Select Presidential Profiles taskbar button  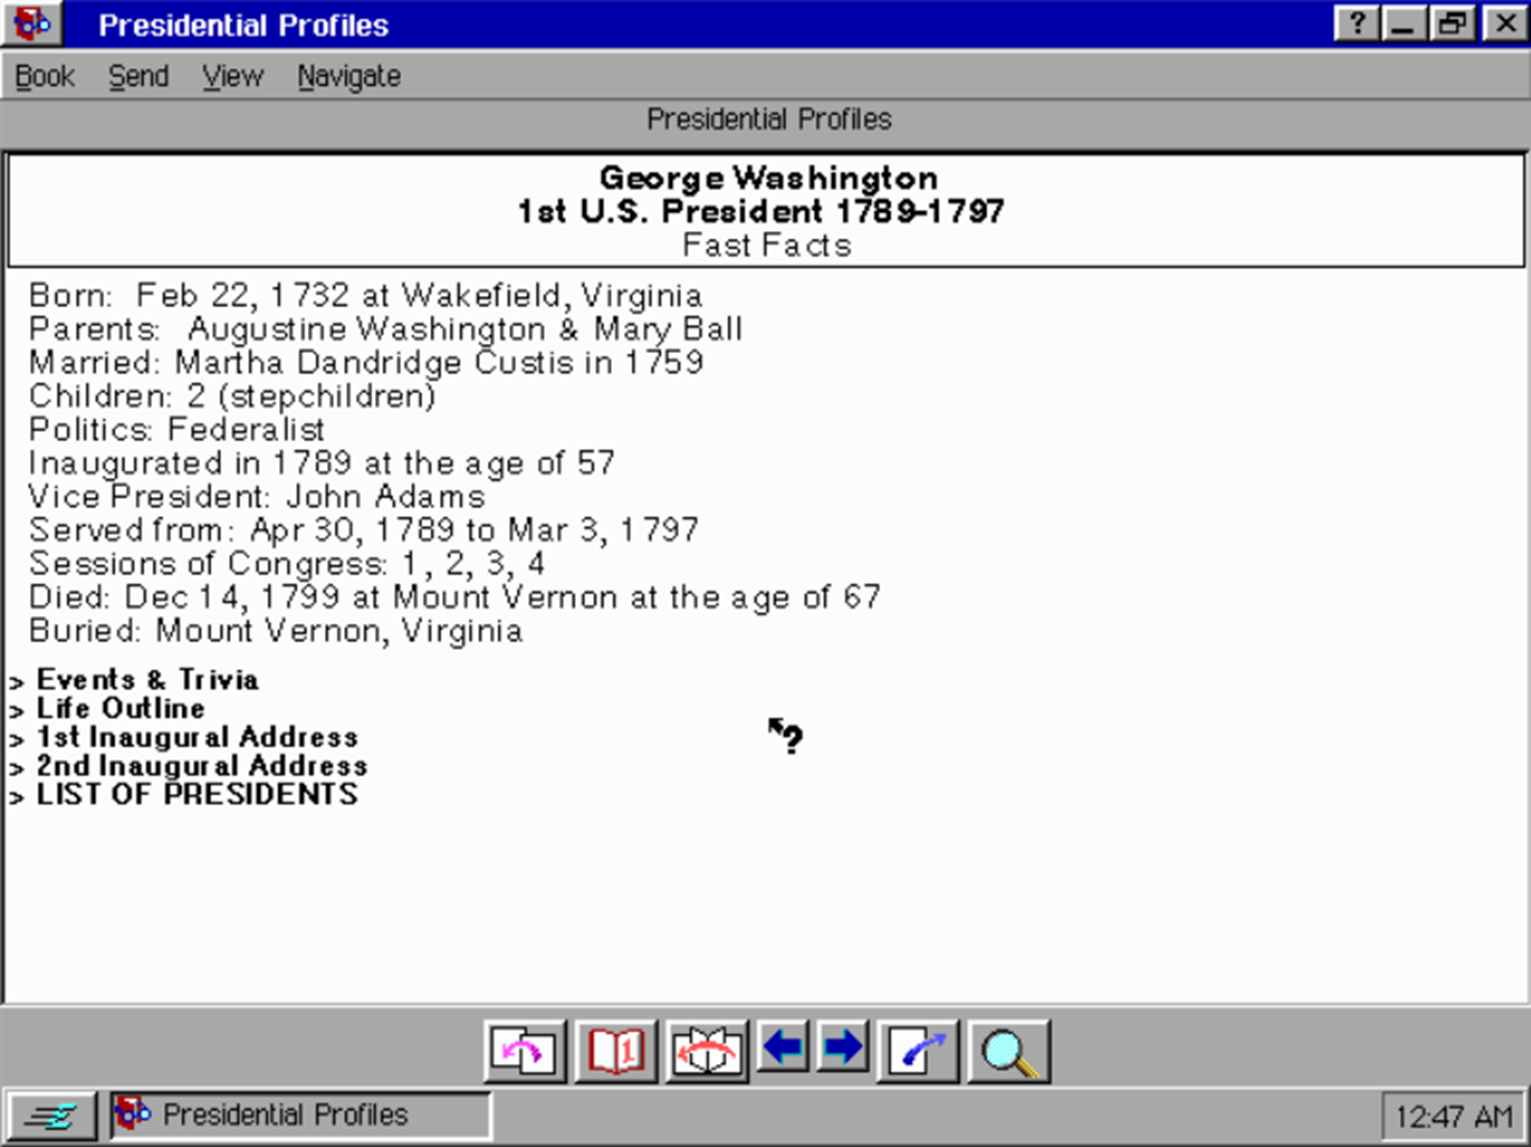point(301,1115)
